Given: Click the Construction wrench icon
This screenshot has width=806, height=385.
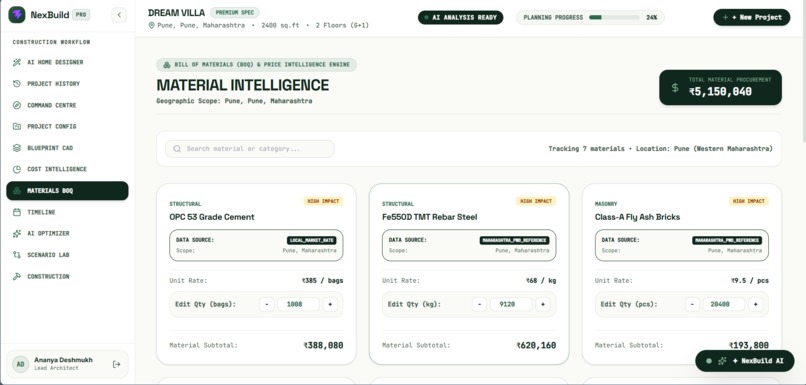Looking at the screenshot, I should [x=17, y=277].
